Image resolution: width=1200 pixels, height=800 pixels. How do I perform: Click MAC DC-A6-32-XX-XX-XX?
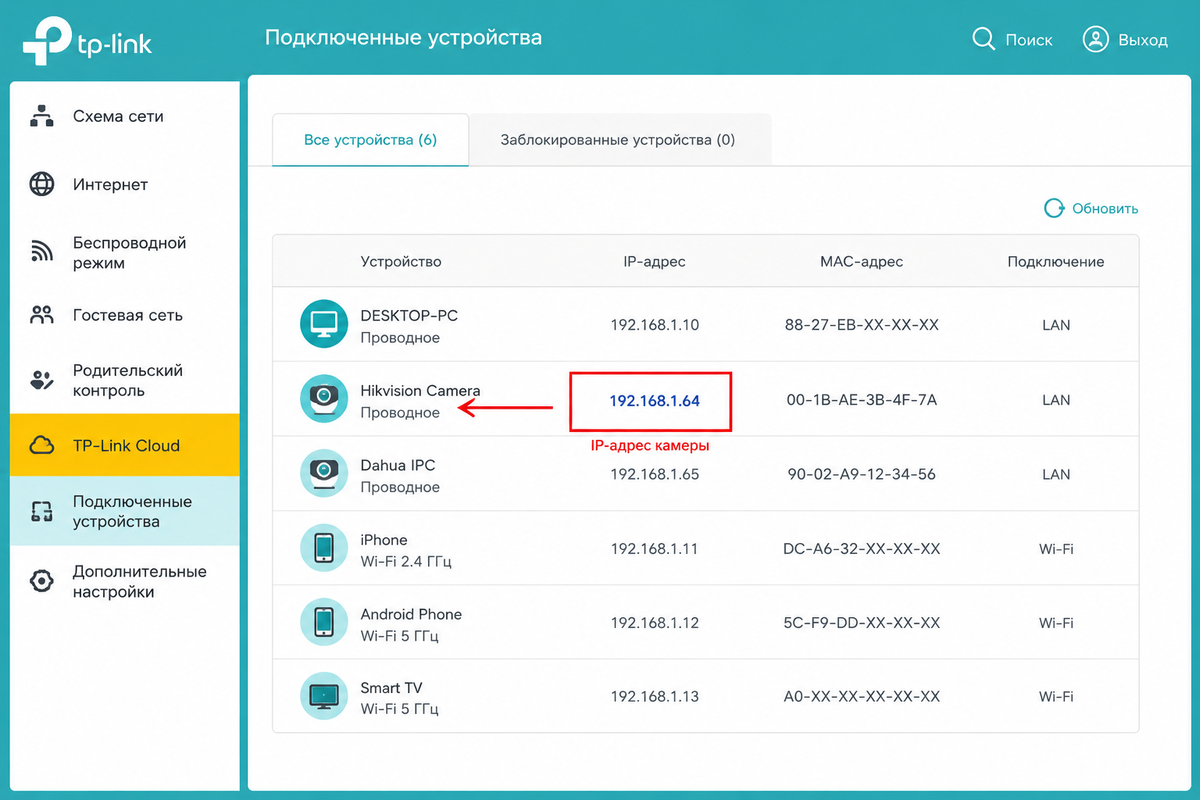pyautogui.click(x=862, y=549)
